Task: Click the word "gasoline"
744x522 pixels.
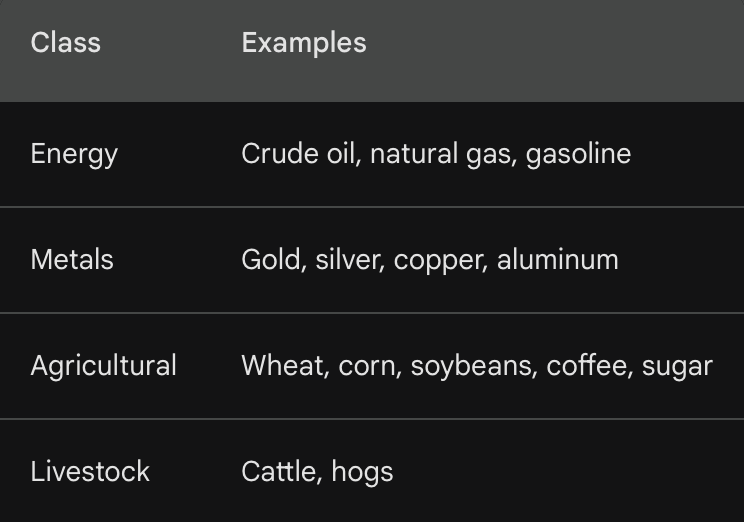Action: pyautogui.click(x=578, y=154)
